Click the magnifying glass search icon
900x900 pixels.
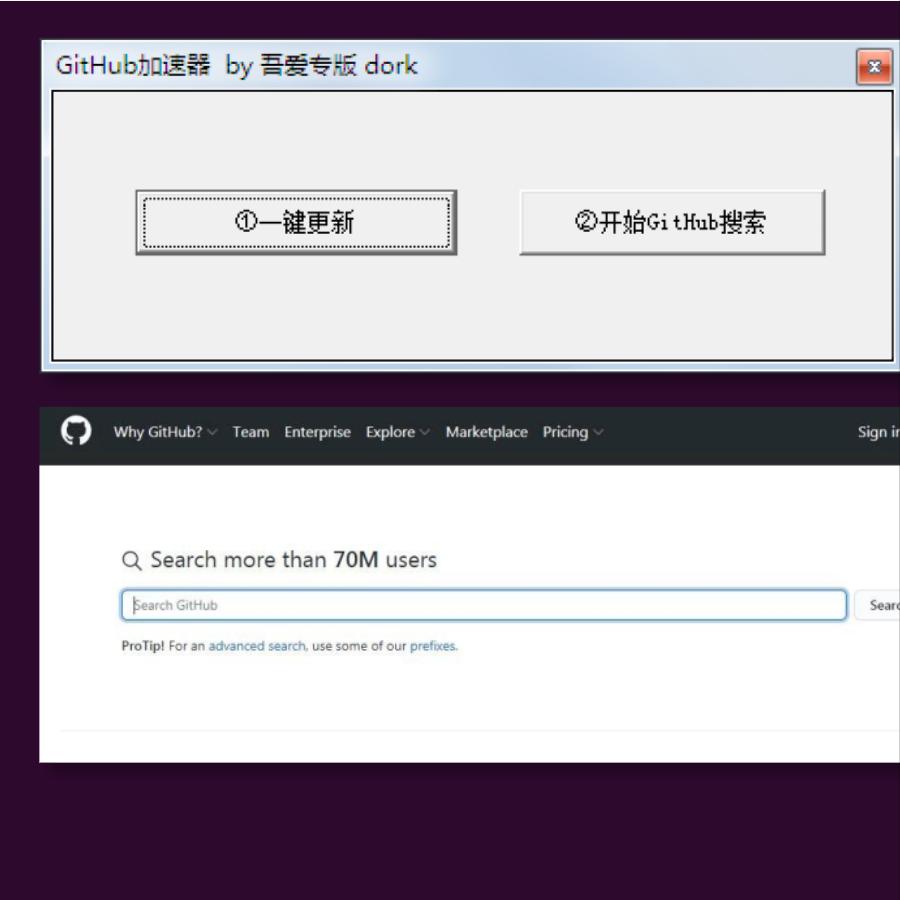pos(132,560)
